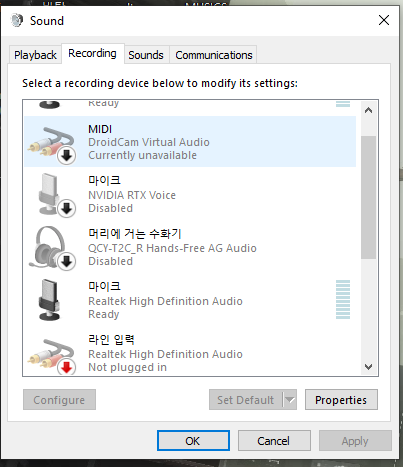
Task: Click the scroll down arrow of device list
Action: tap(368, 367)
